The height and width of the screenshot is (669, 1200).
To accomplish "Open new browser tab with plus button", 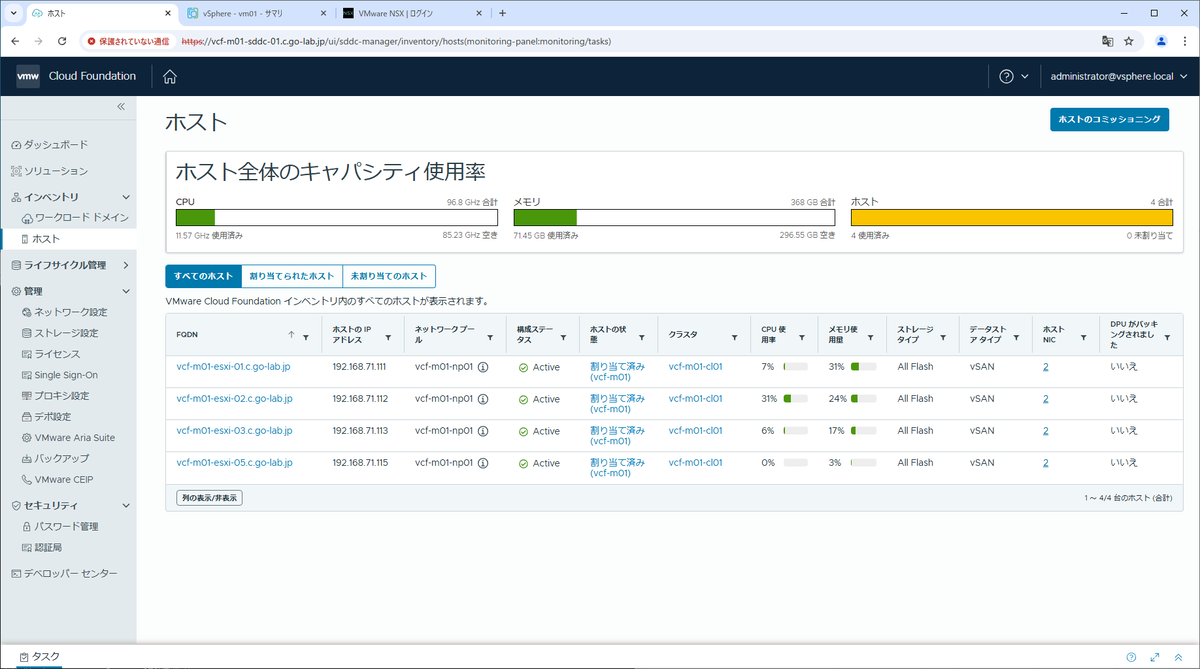I will pyautogui.click(x=502, y=13).
